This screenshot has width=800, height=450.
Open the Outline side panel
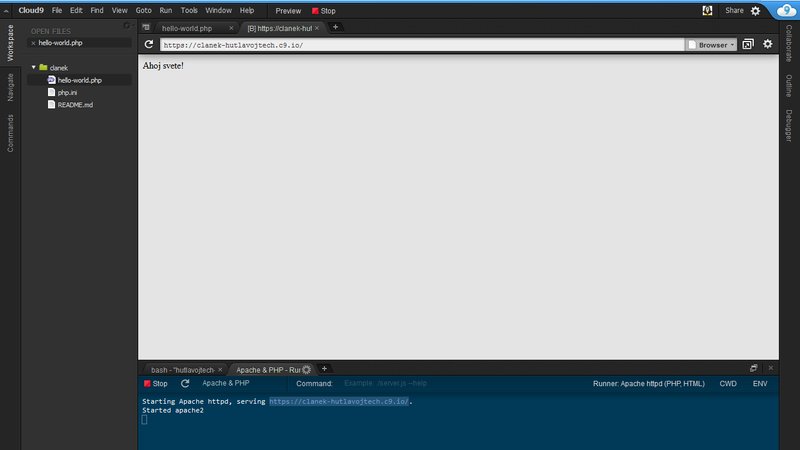(789, 86)
